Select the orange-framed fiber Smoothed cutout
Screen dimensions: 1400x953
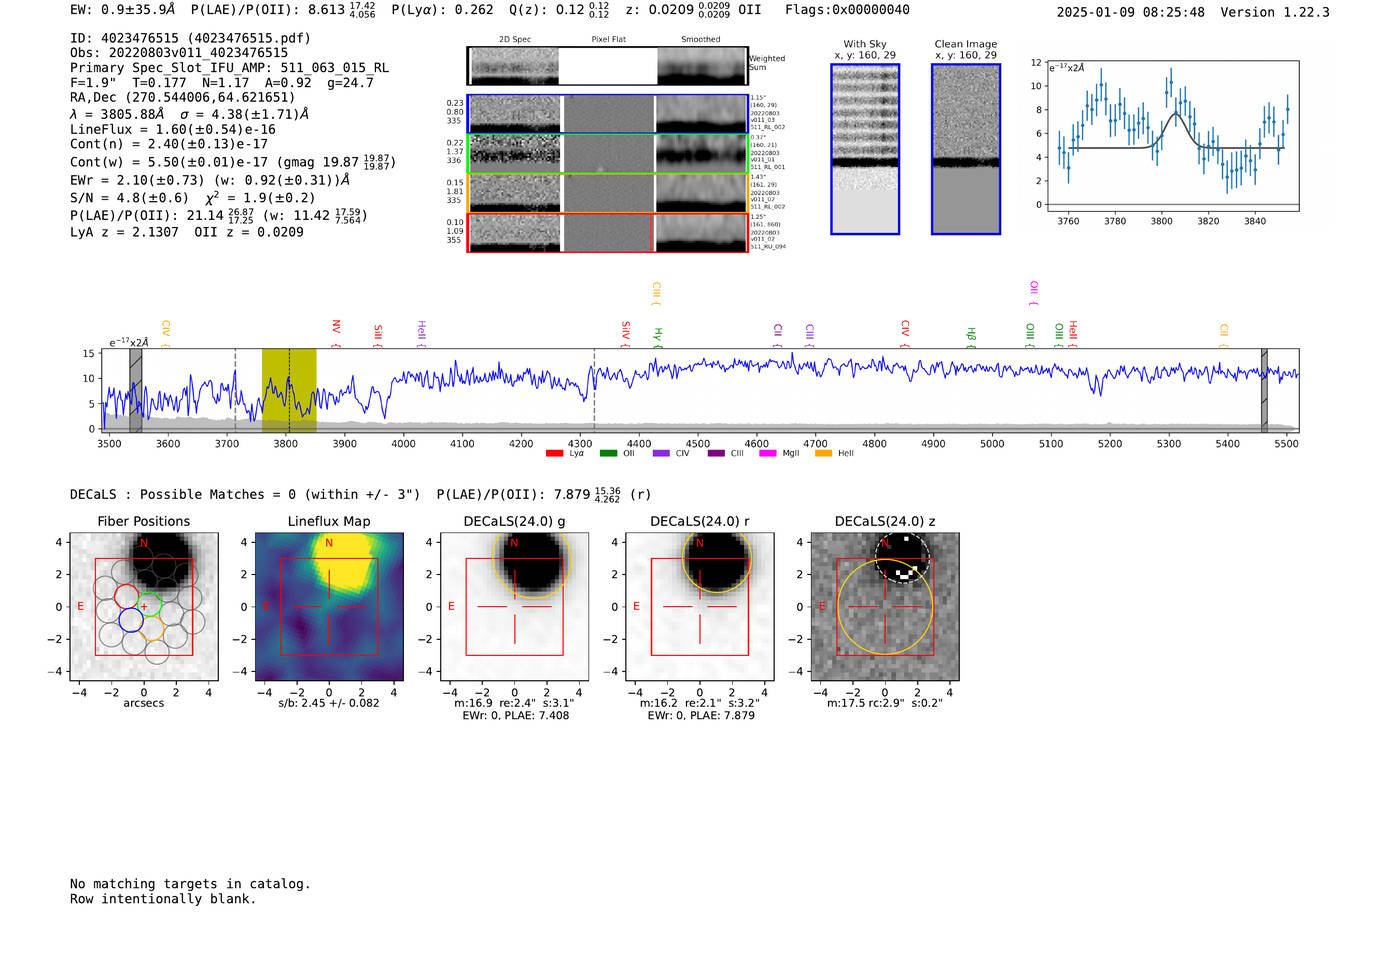click(702, 193)
